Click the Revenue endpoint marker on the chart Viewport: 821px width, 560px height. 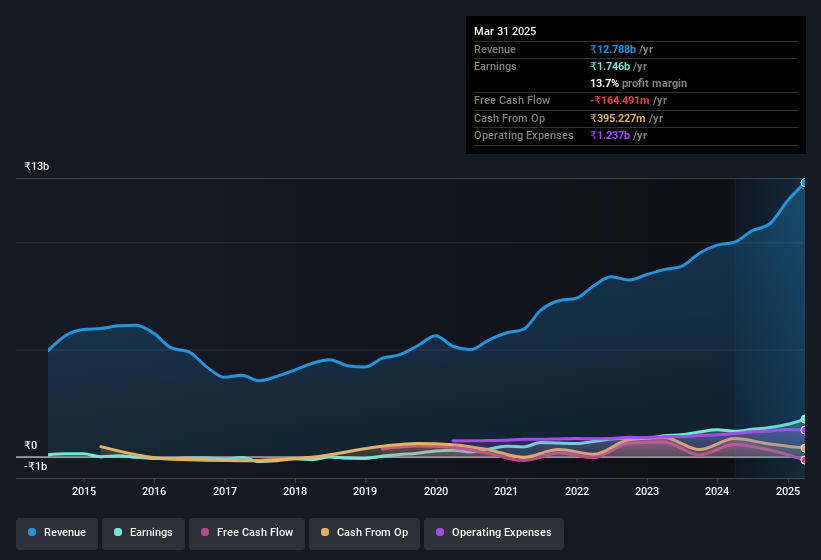click(804, 183)
